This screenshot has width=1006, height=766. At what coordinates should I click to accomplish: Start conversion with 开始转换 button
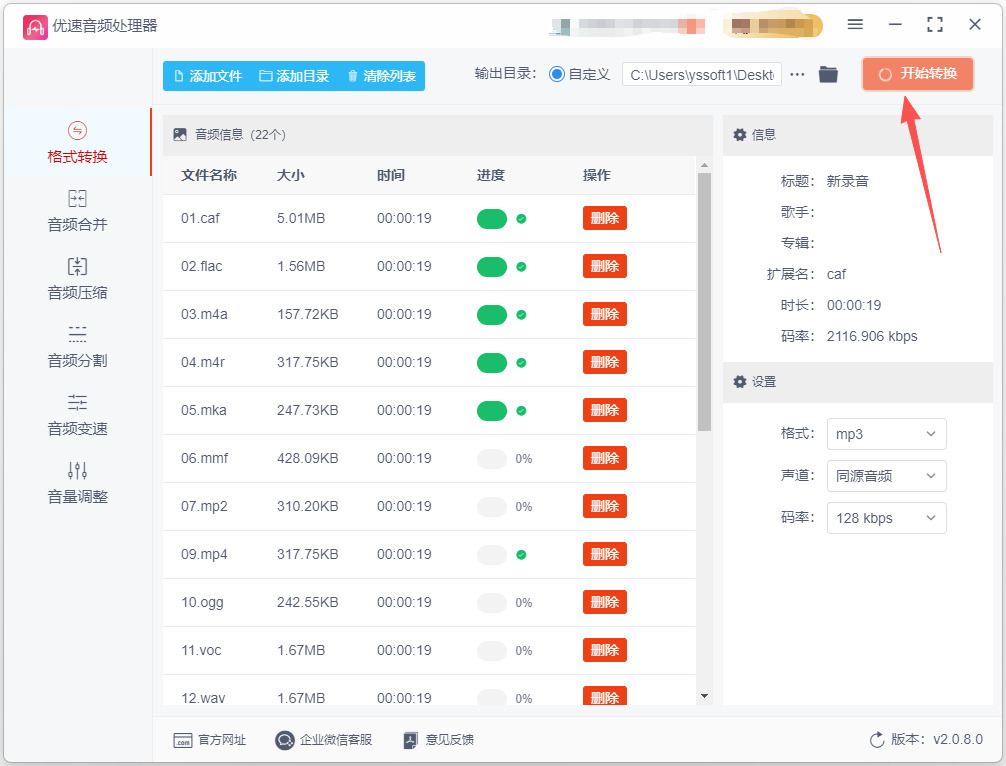(918, 74)
